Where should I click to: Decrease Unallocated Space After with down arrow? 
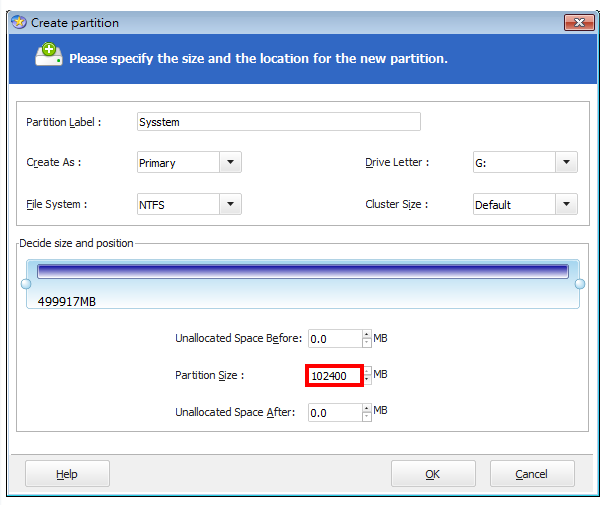coord(367,417)
